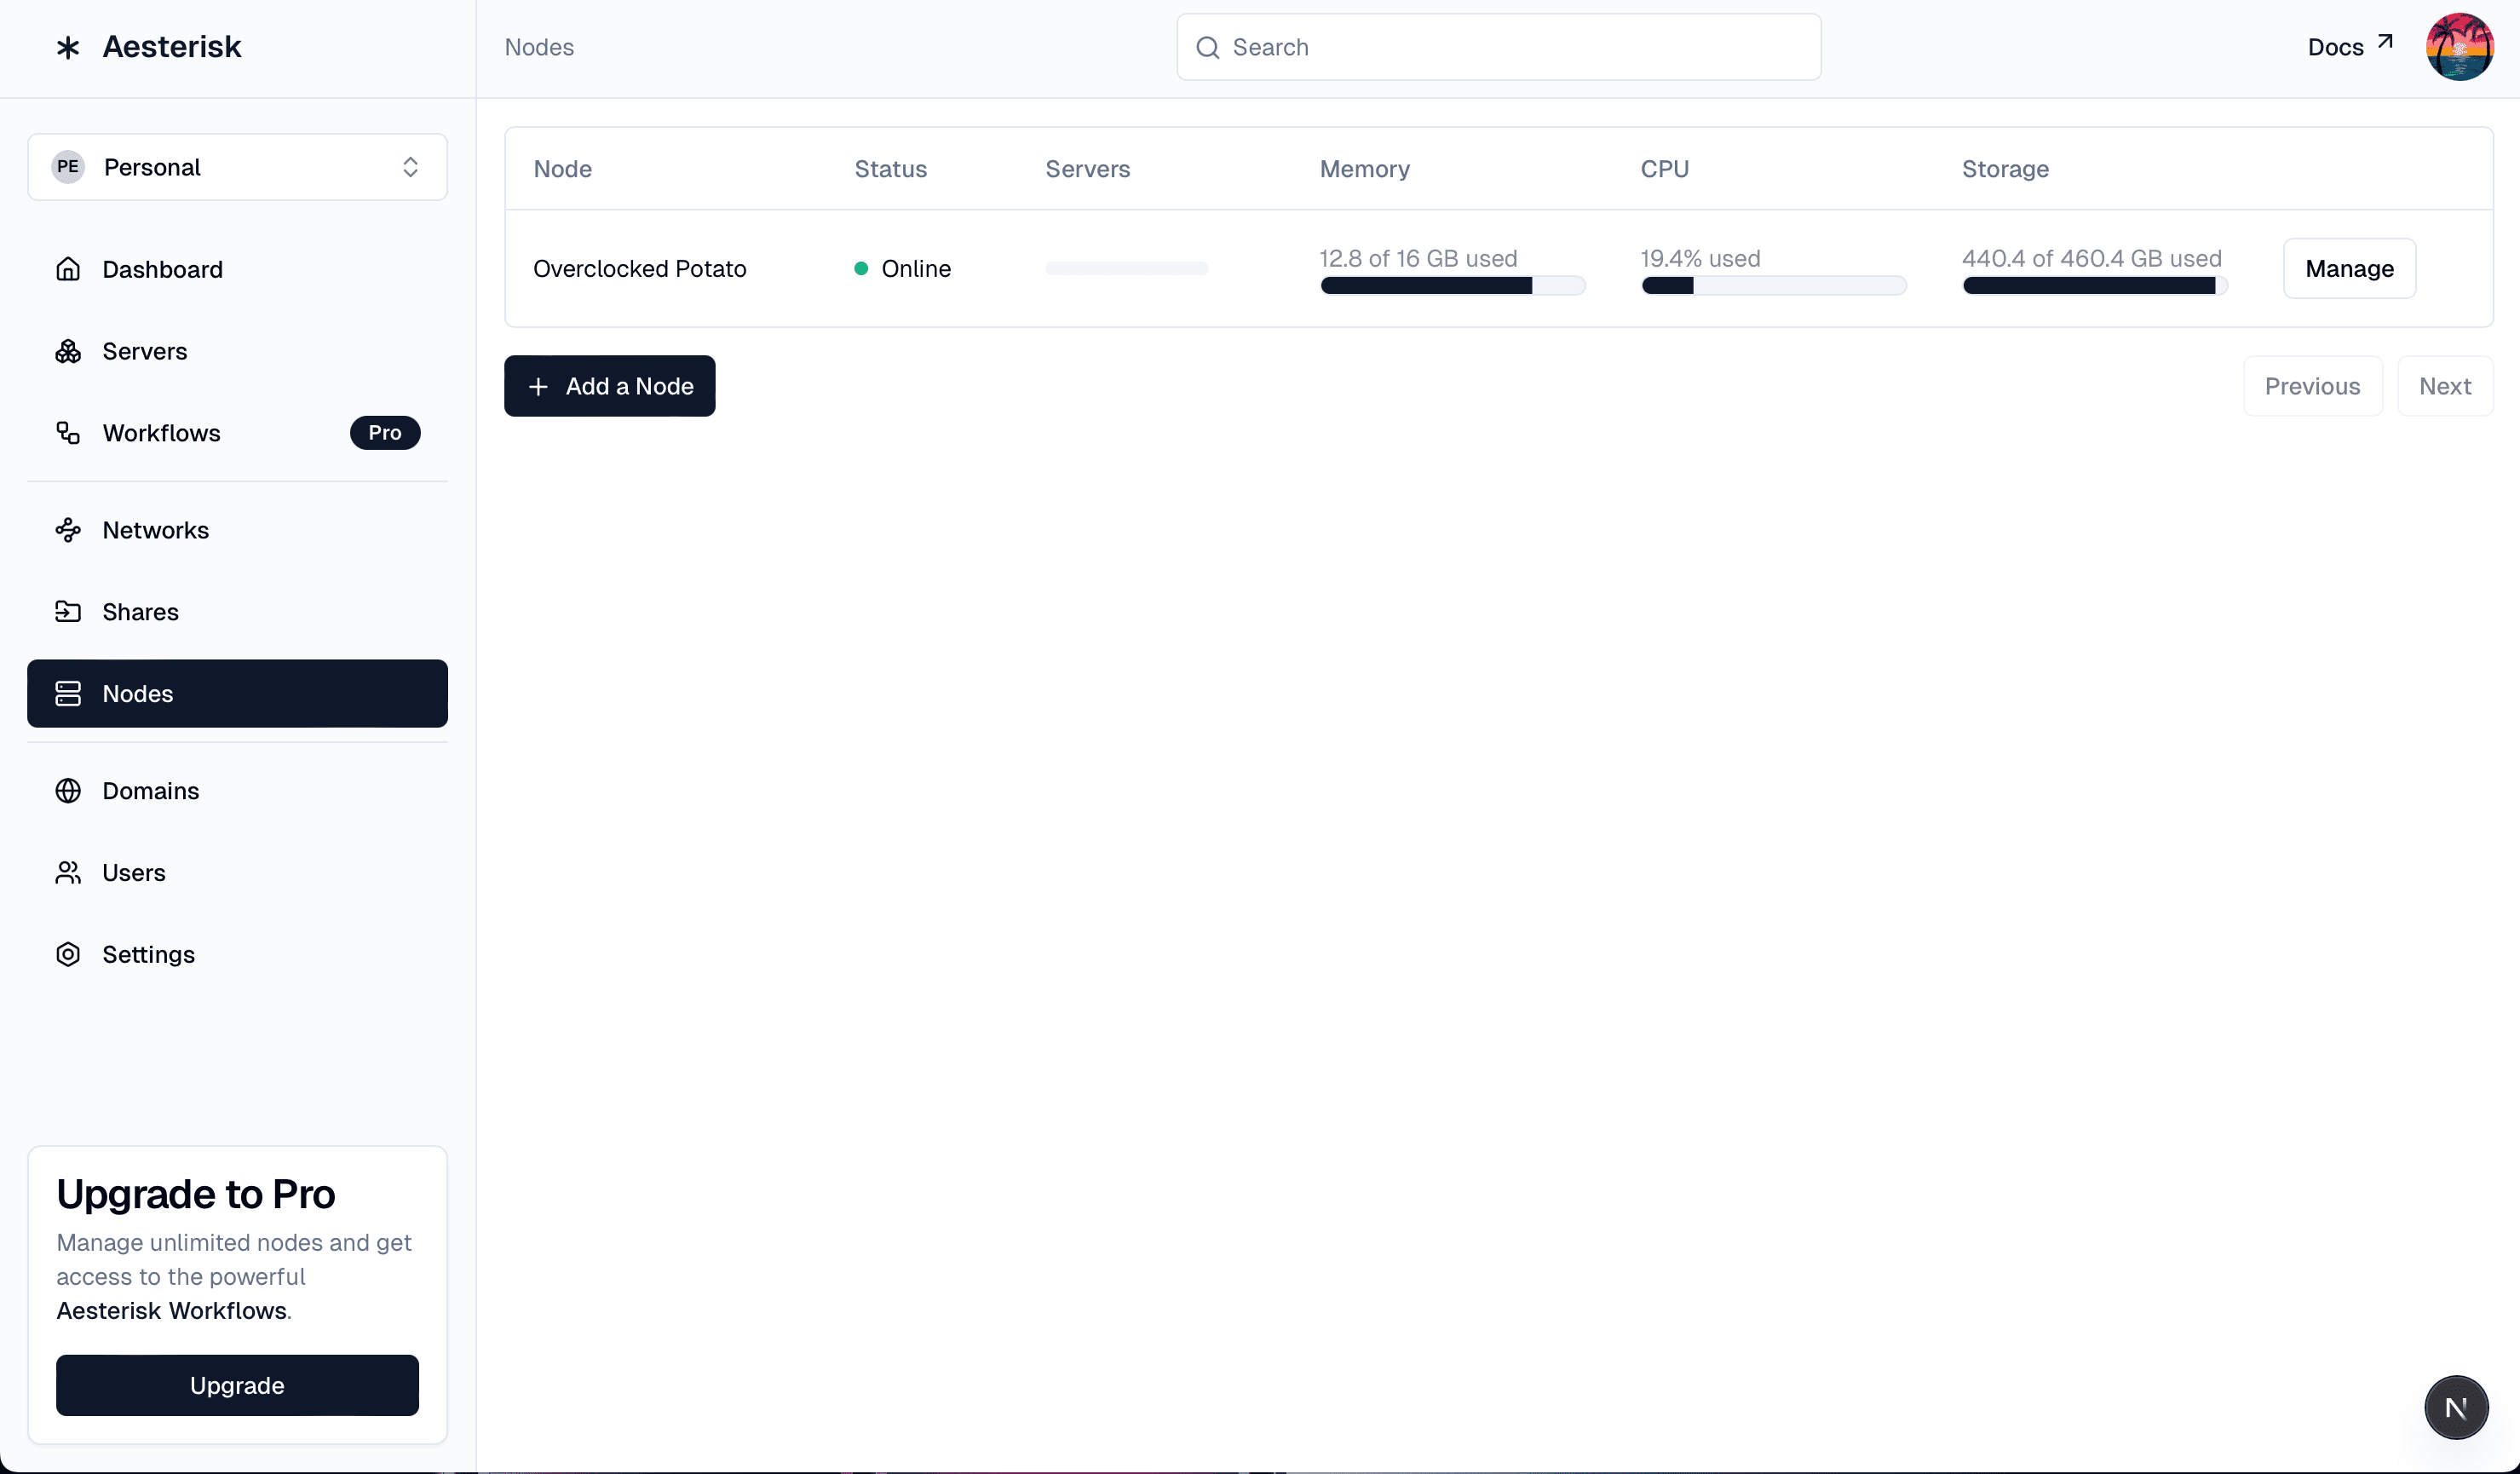Open the user avatar menu
This screenshot has width=2520, height=1474.
point(2459,47)
